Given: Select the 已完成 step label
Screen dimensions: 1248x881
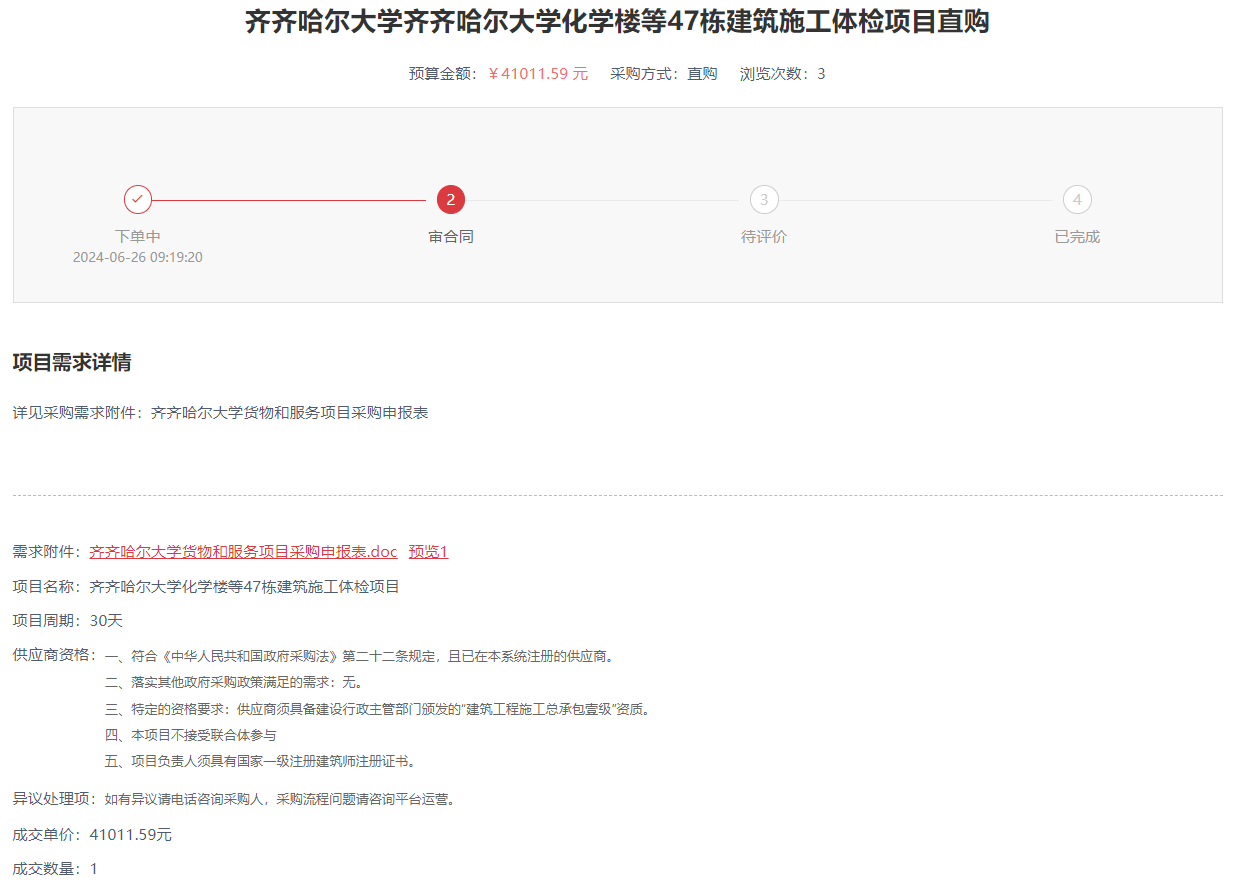Looking at the screenshot, I should (1077, 237).
